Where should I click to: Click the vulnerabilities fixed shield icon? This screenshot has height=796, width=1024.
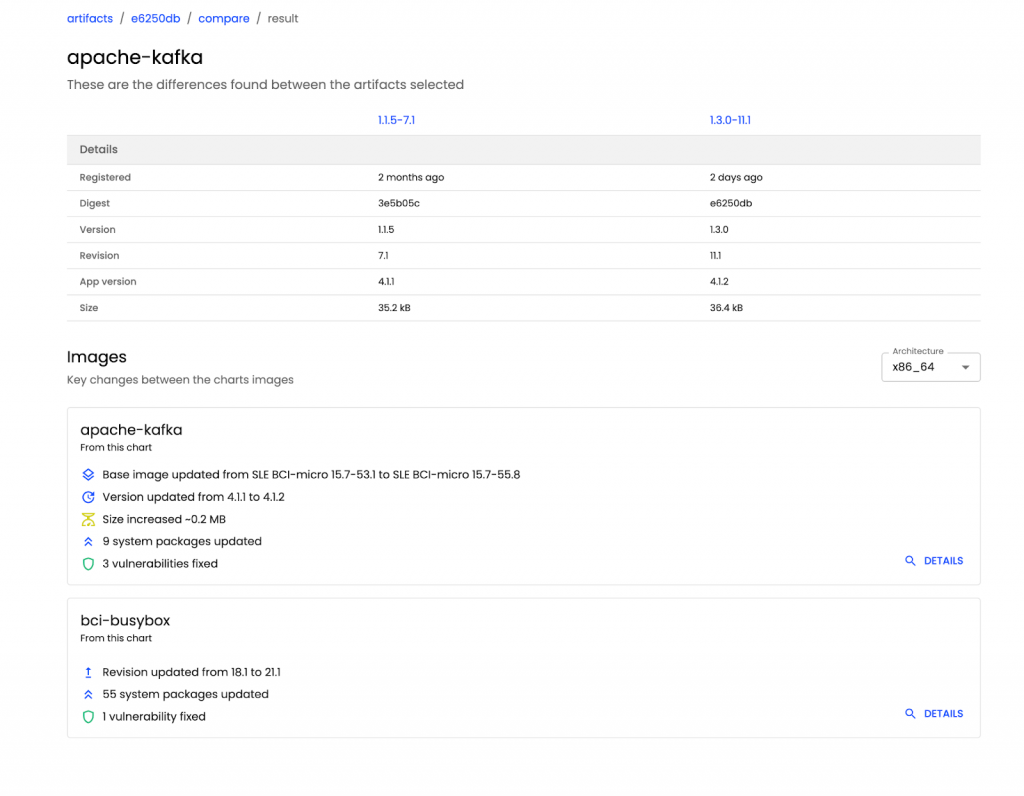pyautogui.click(x=88, y=562)
